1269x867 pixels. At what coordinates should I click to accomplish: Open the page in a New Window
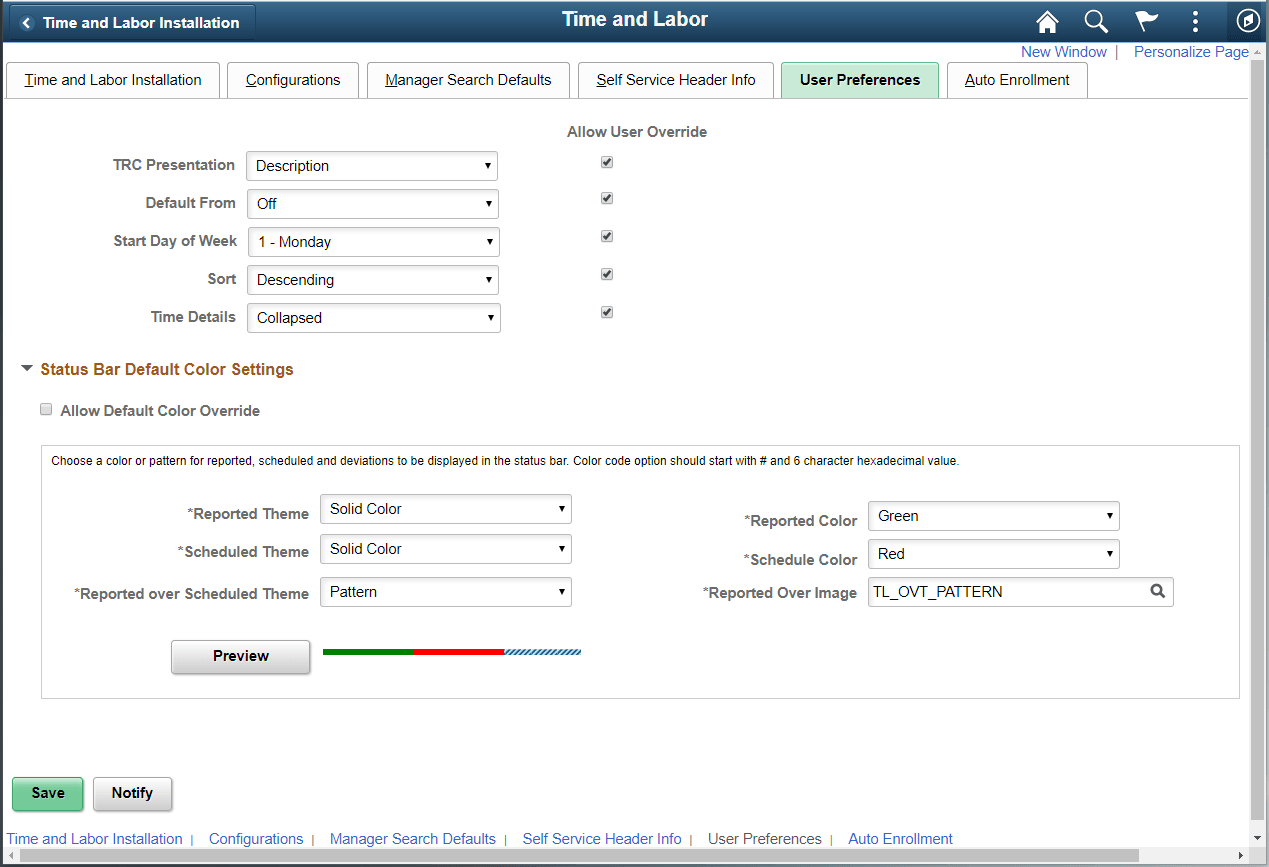[x=1063, y=51]
